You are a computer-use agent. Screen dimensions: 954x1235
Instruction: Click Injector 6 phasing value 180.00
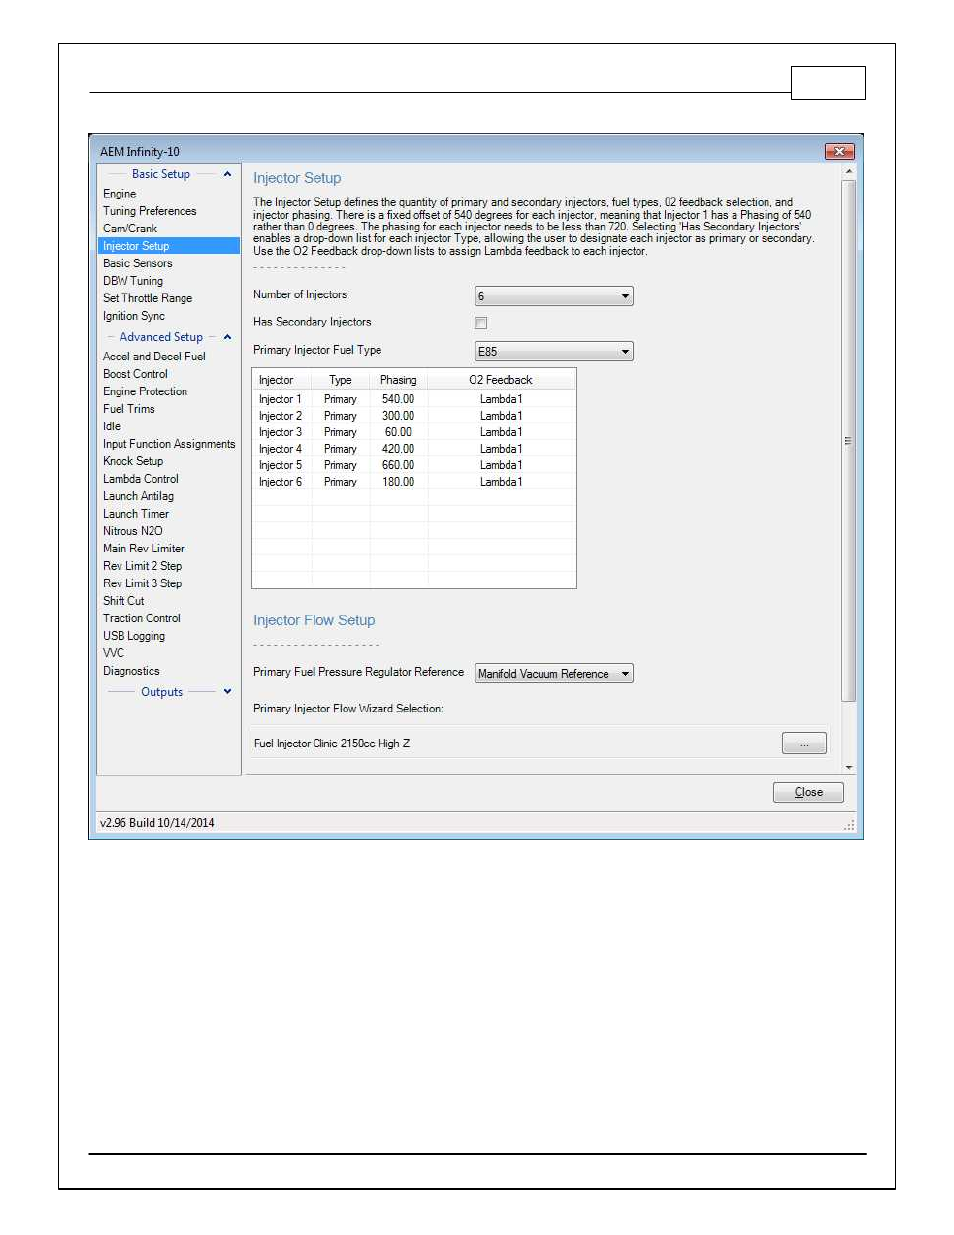click(398, 482)
